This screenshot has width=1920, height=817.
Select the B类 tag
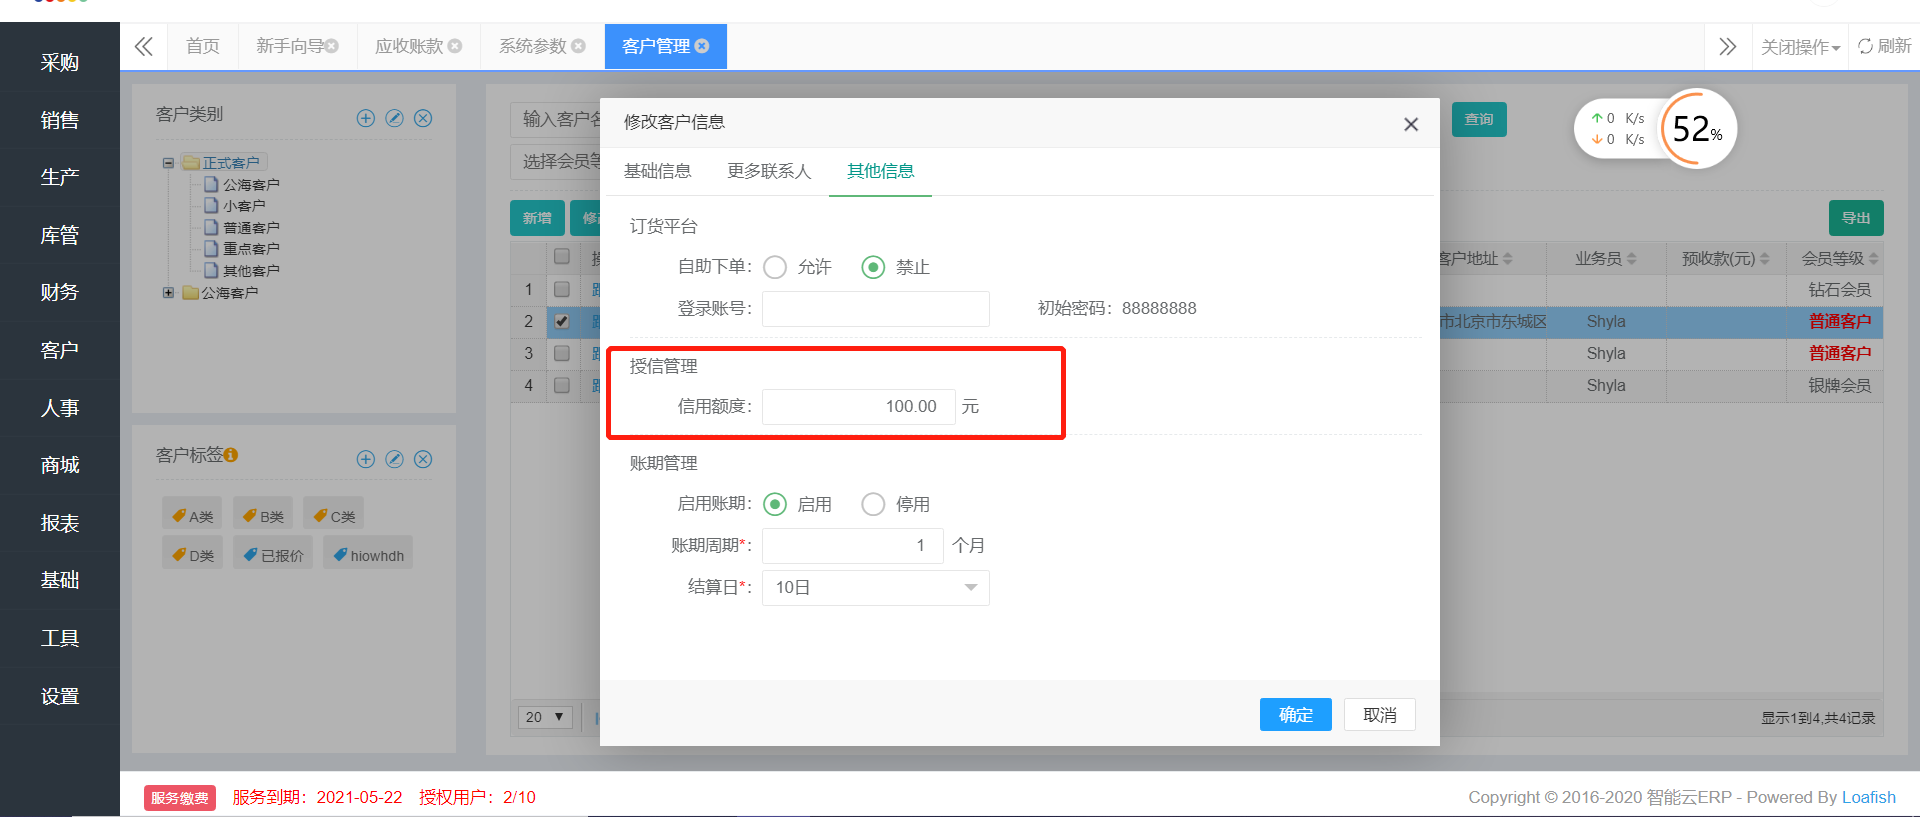(x=263, y=516)
